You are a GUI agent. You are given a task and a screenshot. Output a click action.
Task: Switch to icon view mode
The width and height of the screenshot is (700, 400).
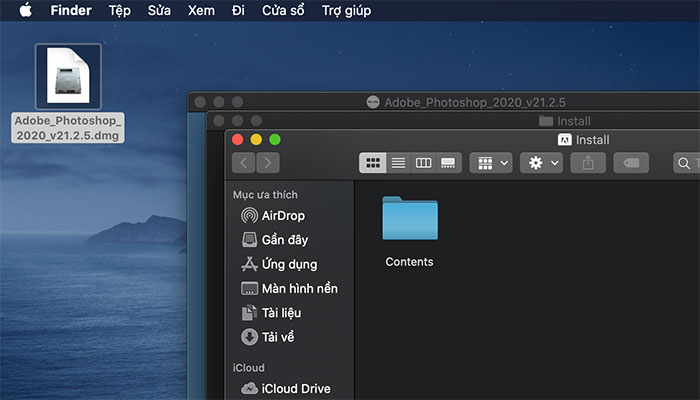(373, 162)
